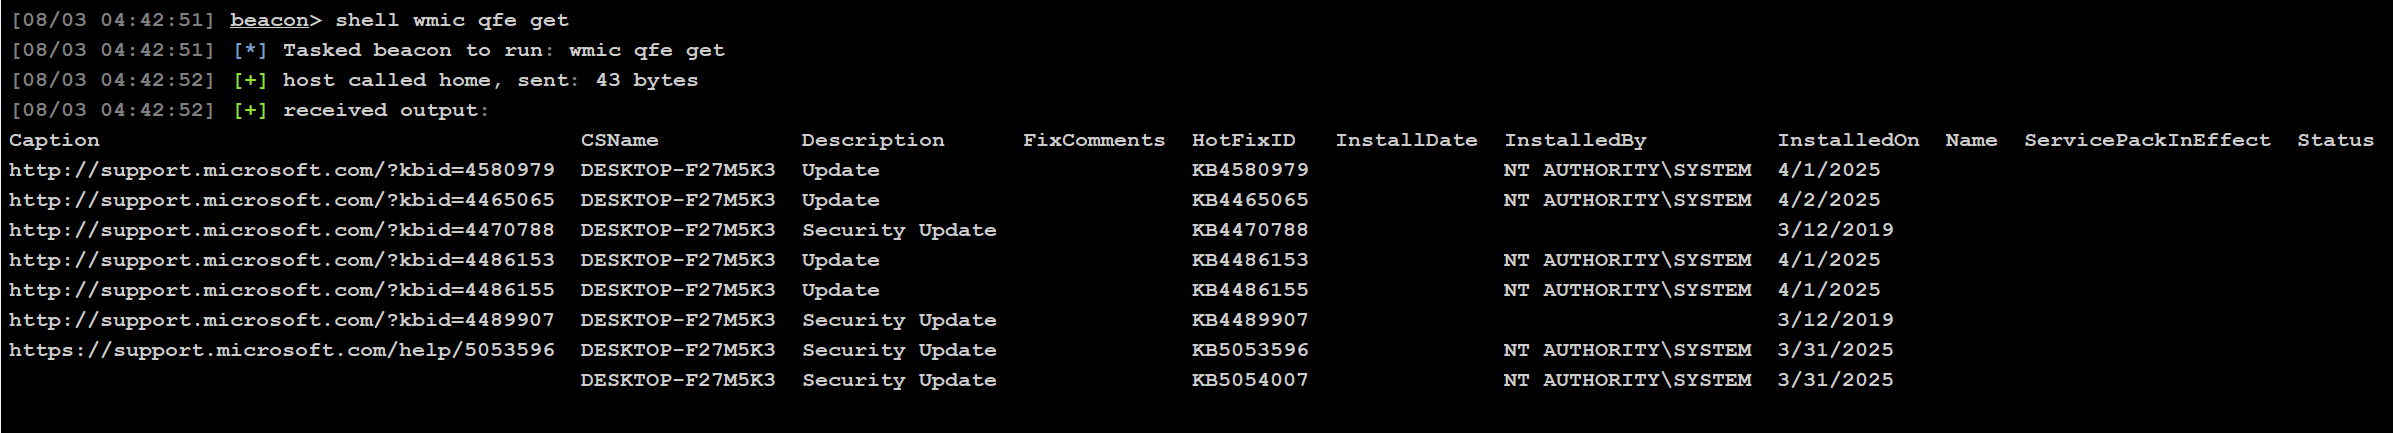Click the KB4489907 HotFixID cell
Viewport: 2393px width, 433px height.
click(x=1250, y=320)
